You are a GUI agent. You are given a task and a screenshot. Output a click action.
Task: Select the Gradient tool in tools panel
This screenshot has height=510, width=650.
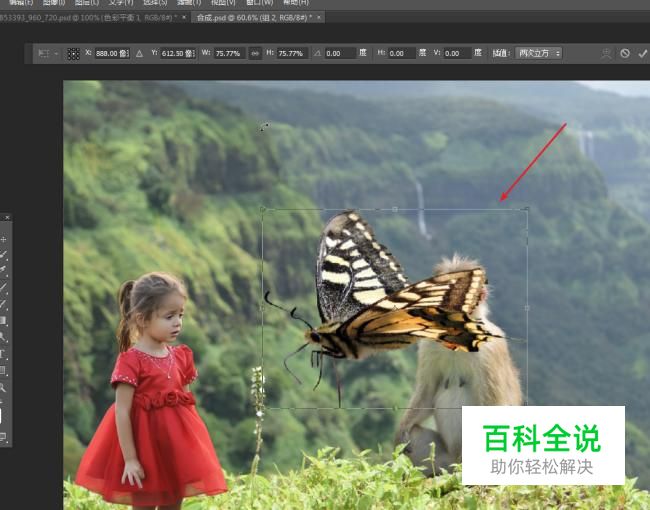click(x=2, y=320)
